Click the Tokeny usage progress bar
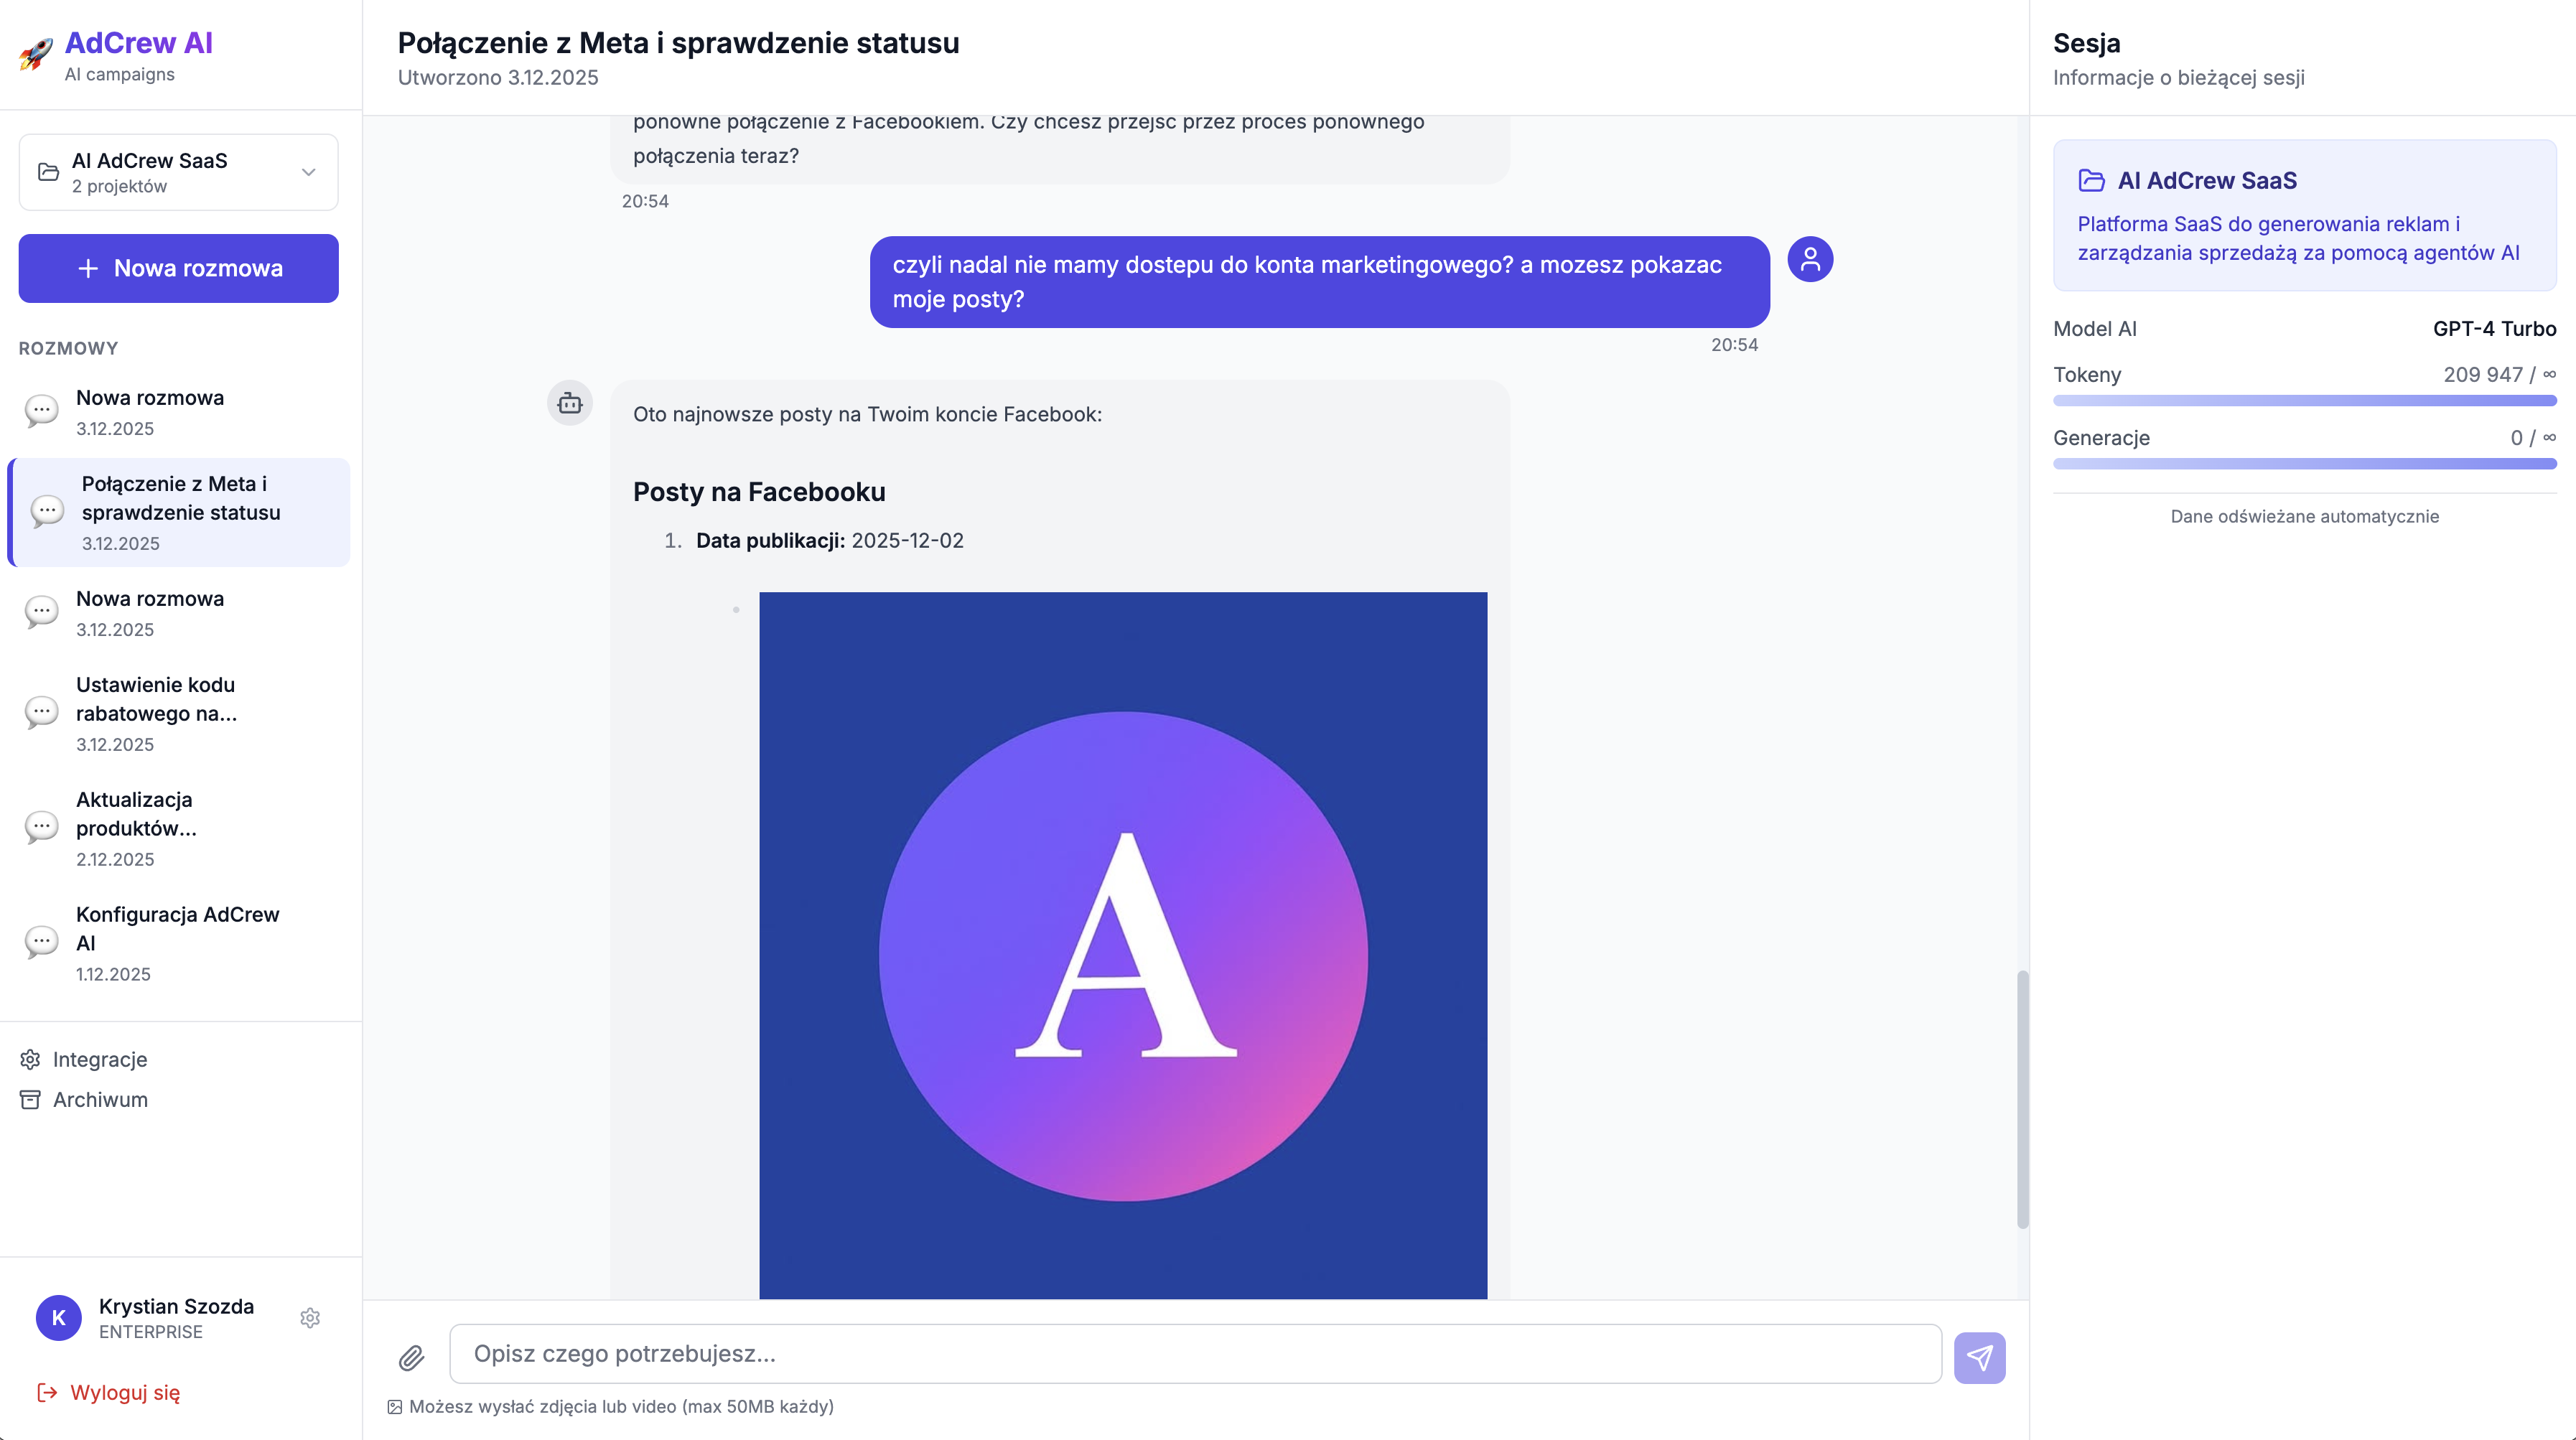2576x1440 pixels. tap(2304, 400)
